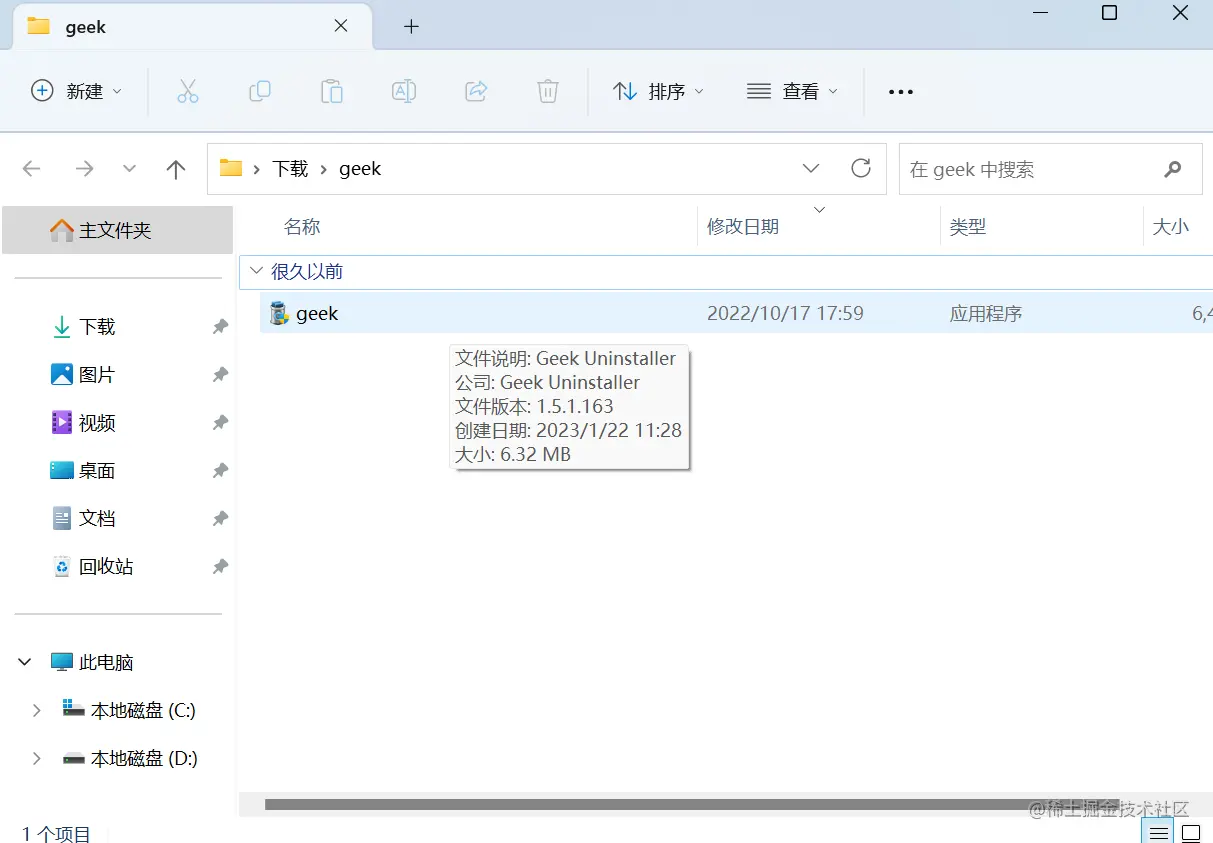1213x843 pixels.
Task: Open address bar history dropdown
Action: pyautogui.click(x=811, y=168)
